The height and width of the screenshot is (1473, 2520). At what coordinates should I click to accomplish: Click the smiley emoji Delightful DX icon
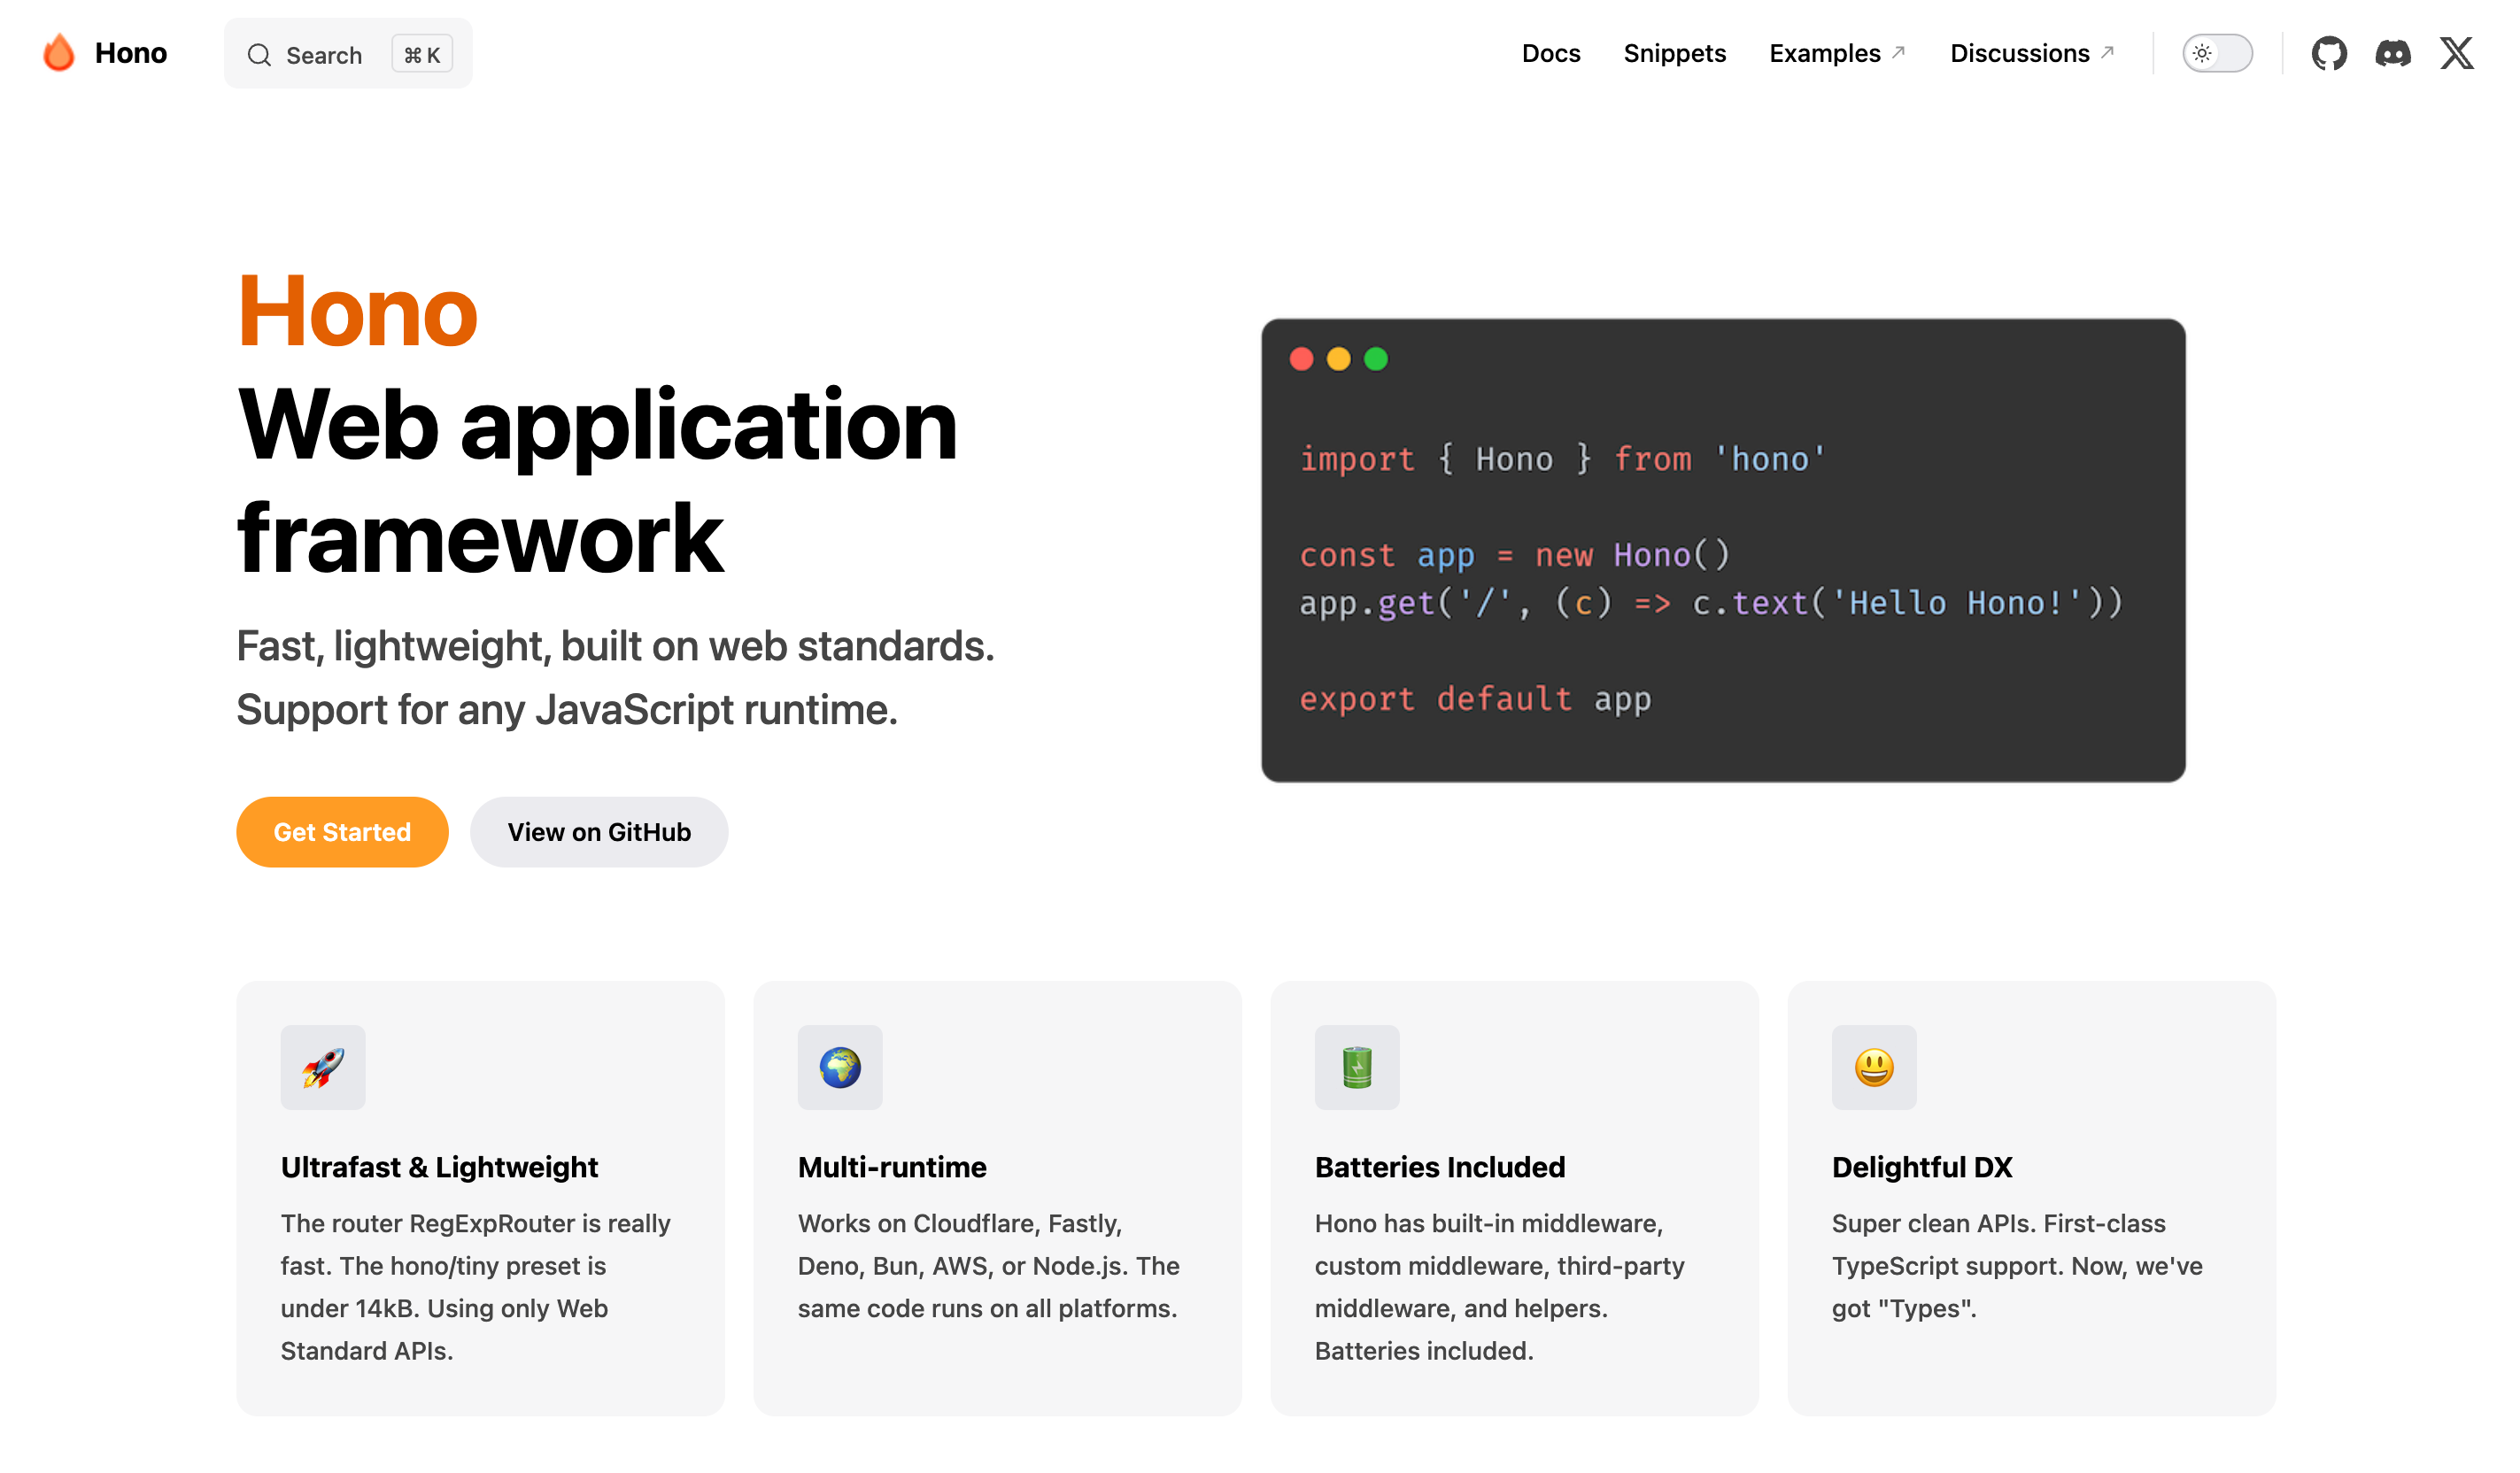1874,1067
